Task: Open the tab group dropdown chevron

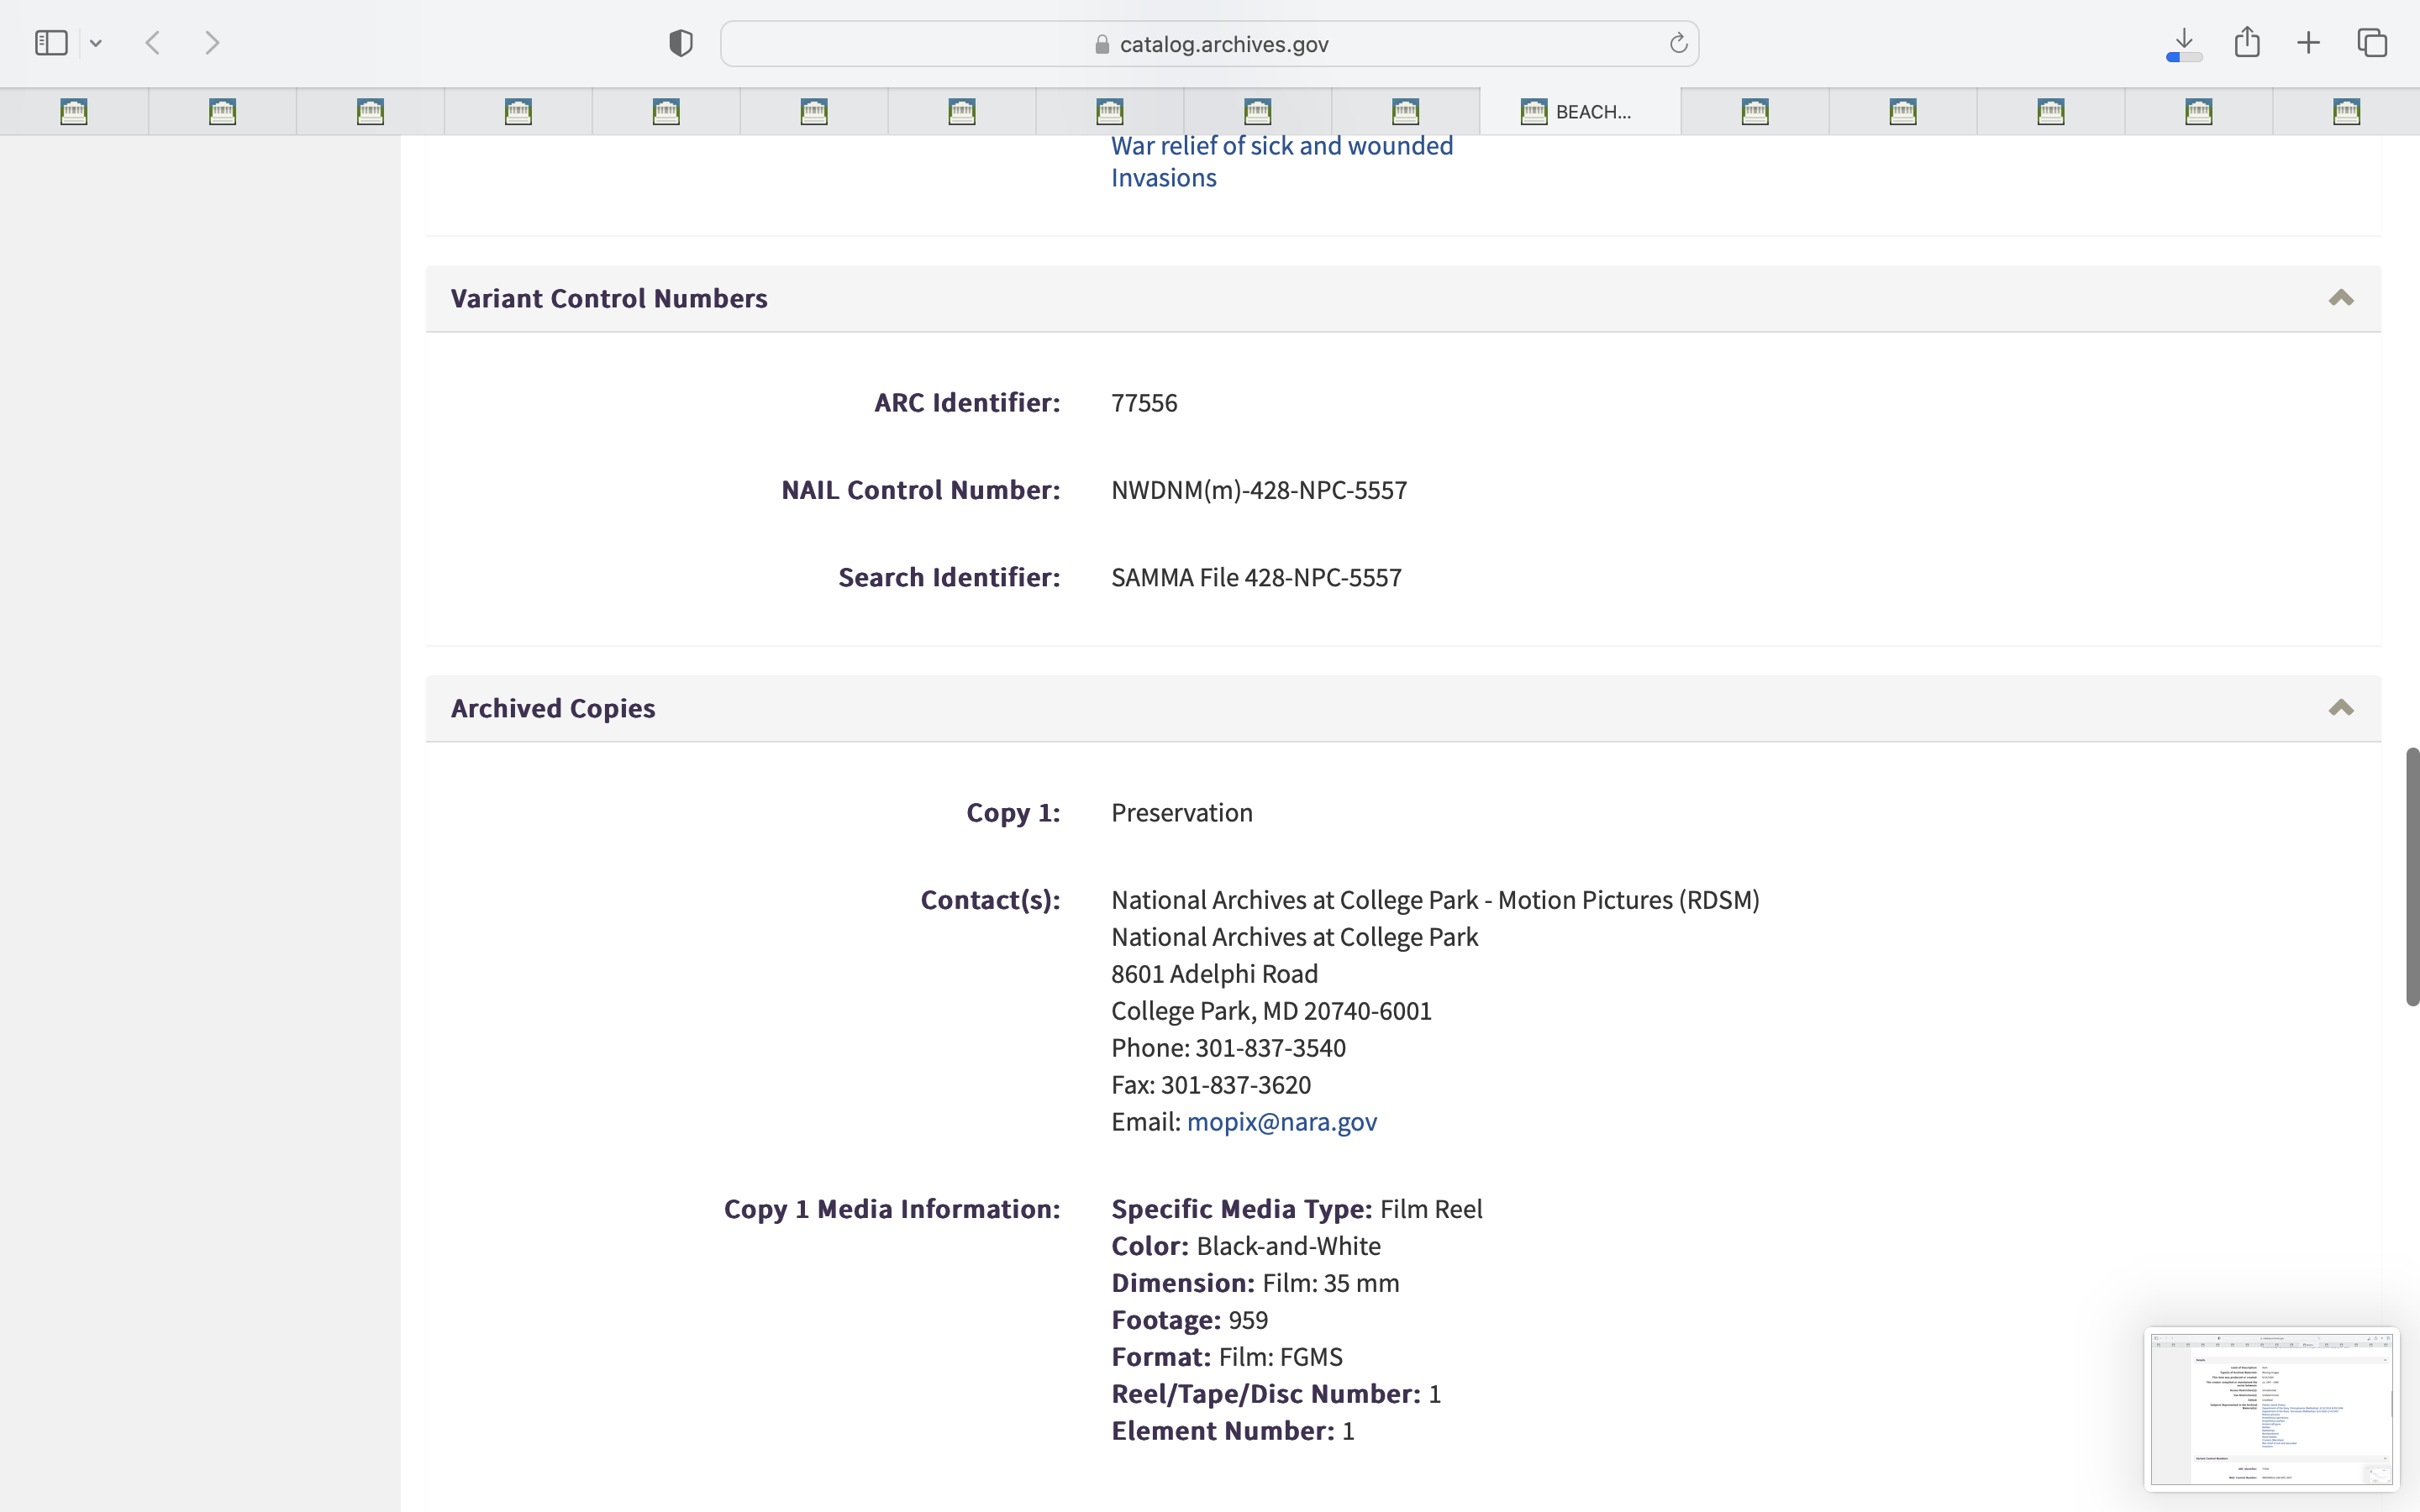Action: 96,43
